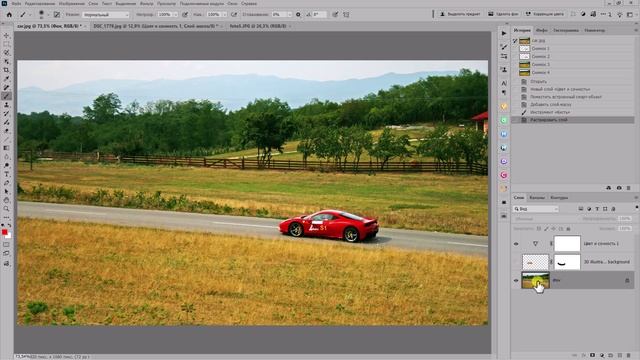This screenshot has width=640, height=360.
Task: Add layer mask at Layers panel bottom
Action: point(593,355)
